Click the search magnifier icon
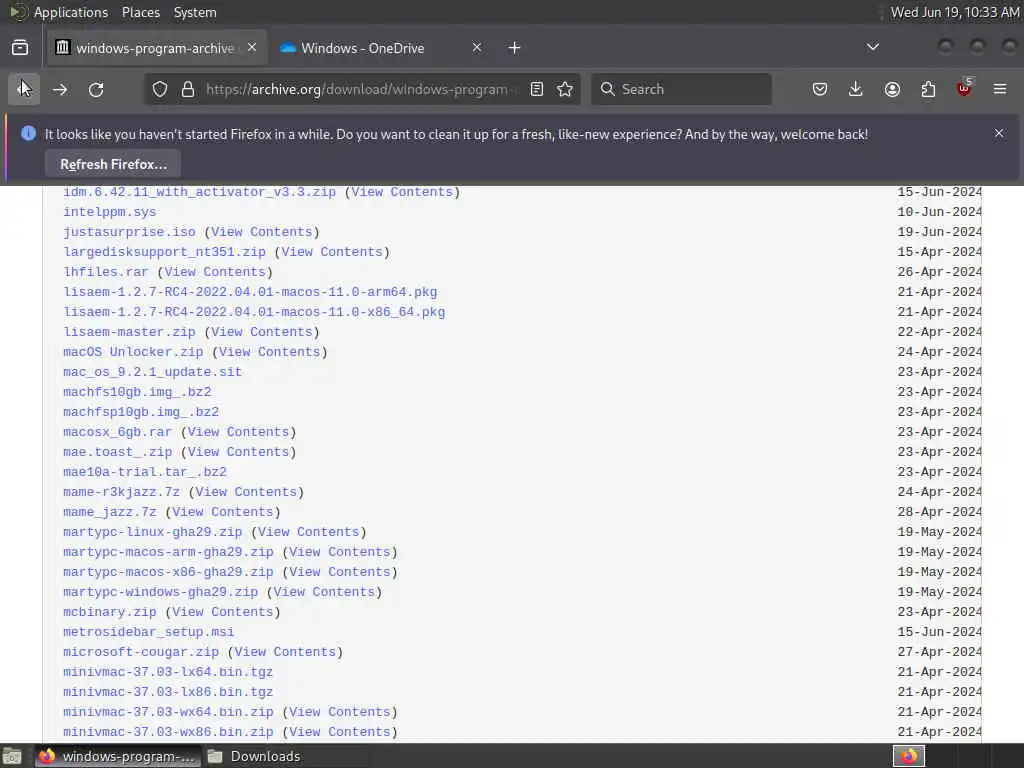1024x768 pixels. coord(607,89)
